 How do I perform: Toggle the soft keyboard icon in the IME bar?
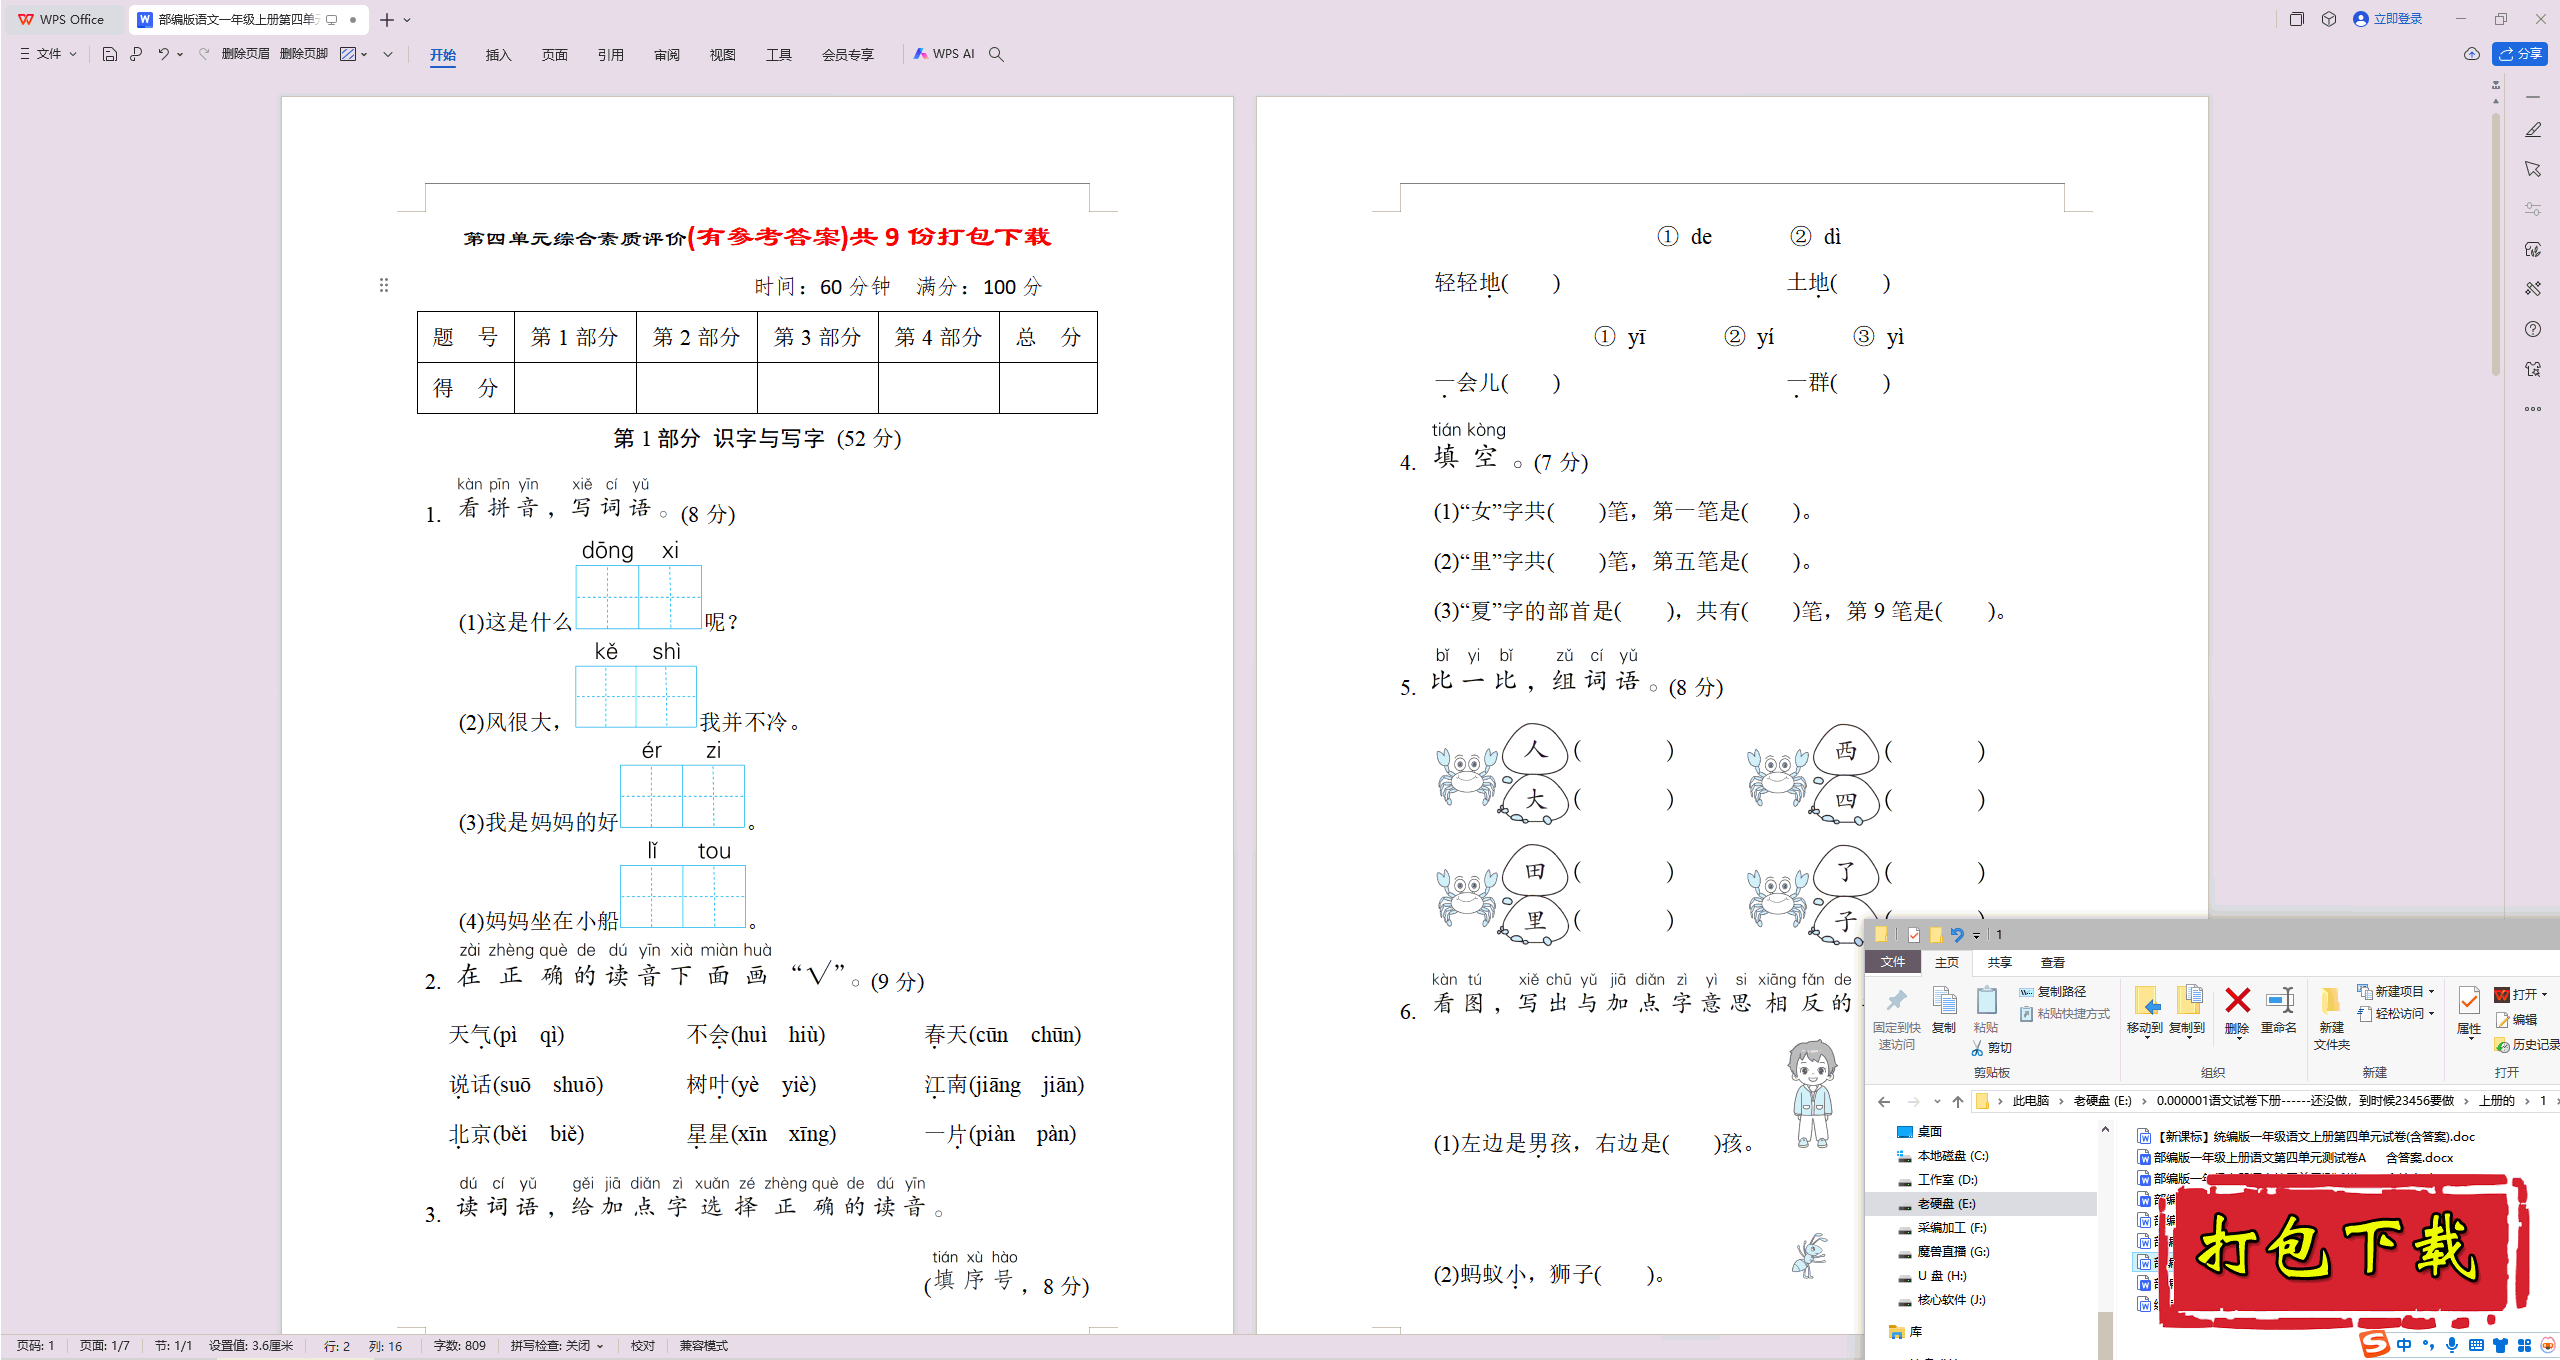(2476, 1345)
